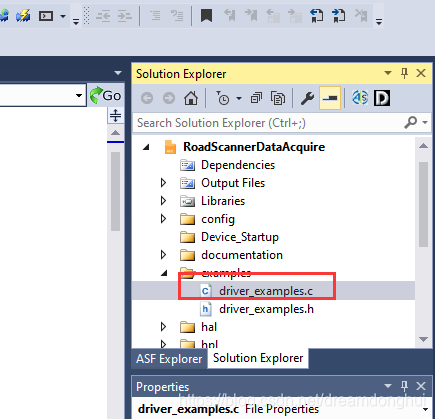Go to next bookmark icon
435x419 pixels.
pyautogui.click(x=251, y=15)
